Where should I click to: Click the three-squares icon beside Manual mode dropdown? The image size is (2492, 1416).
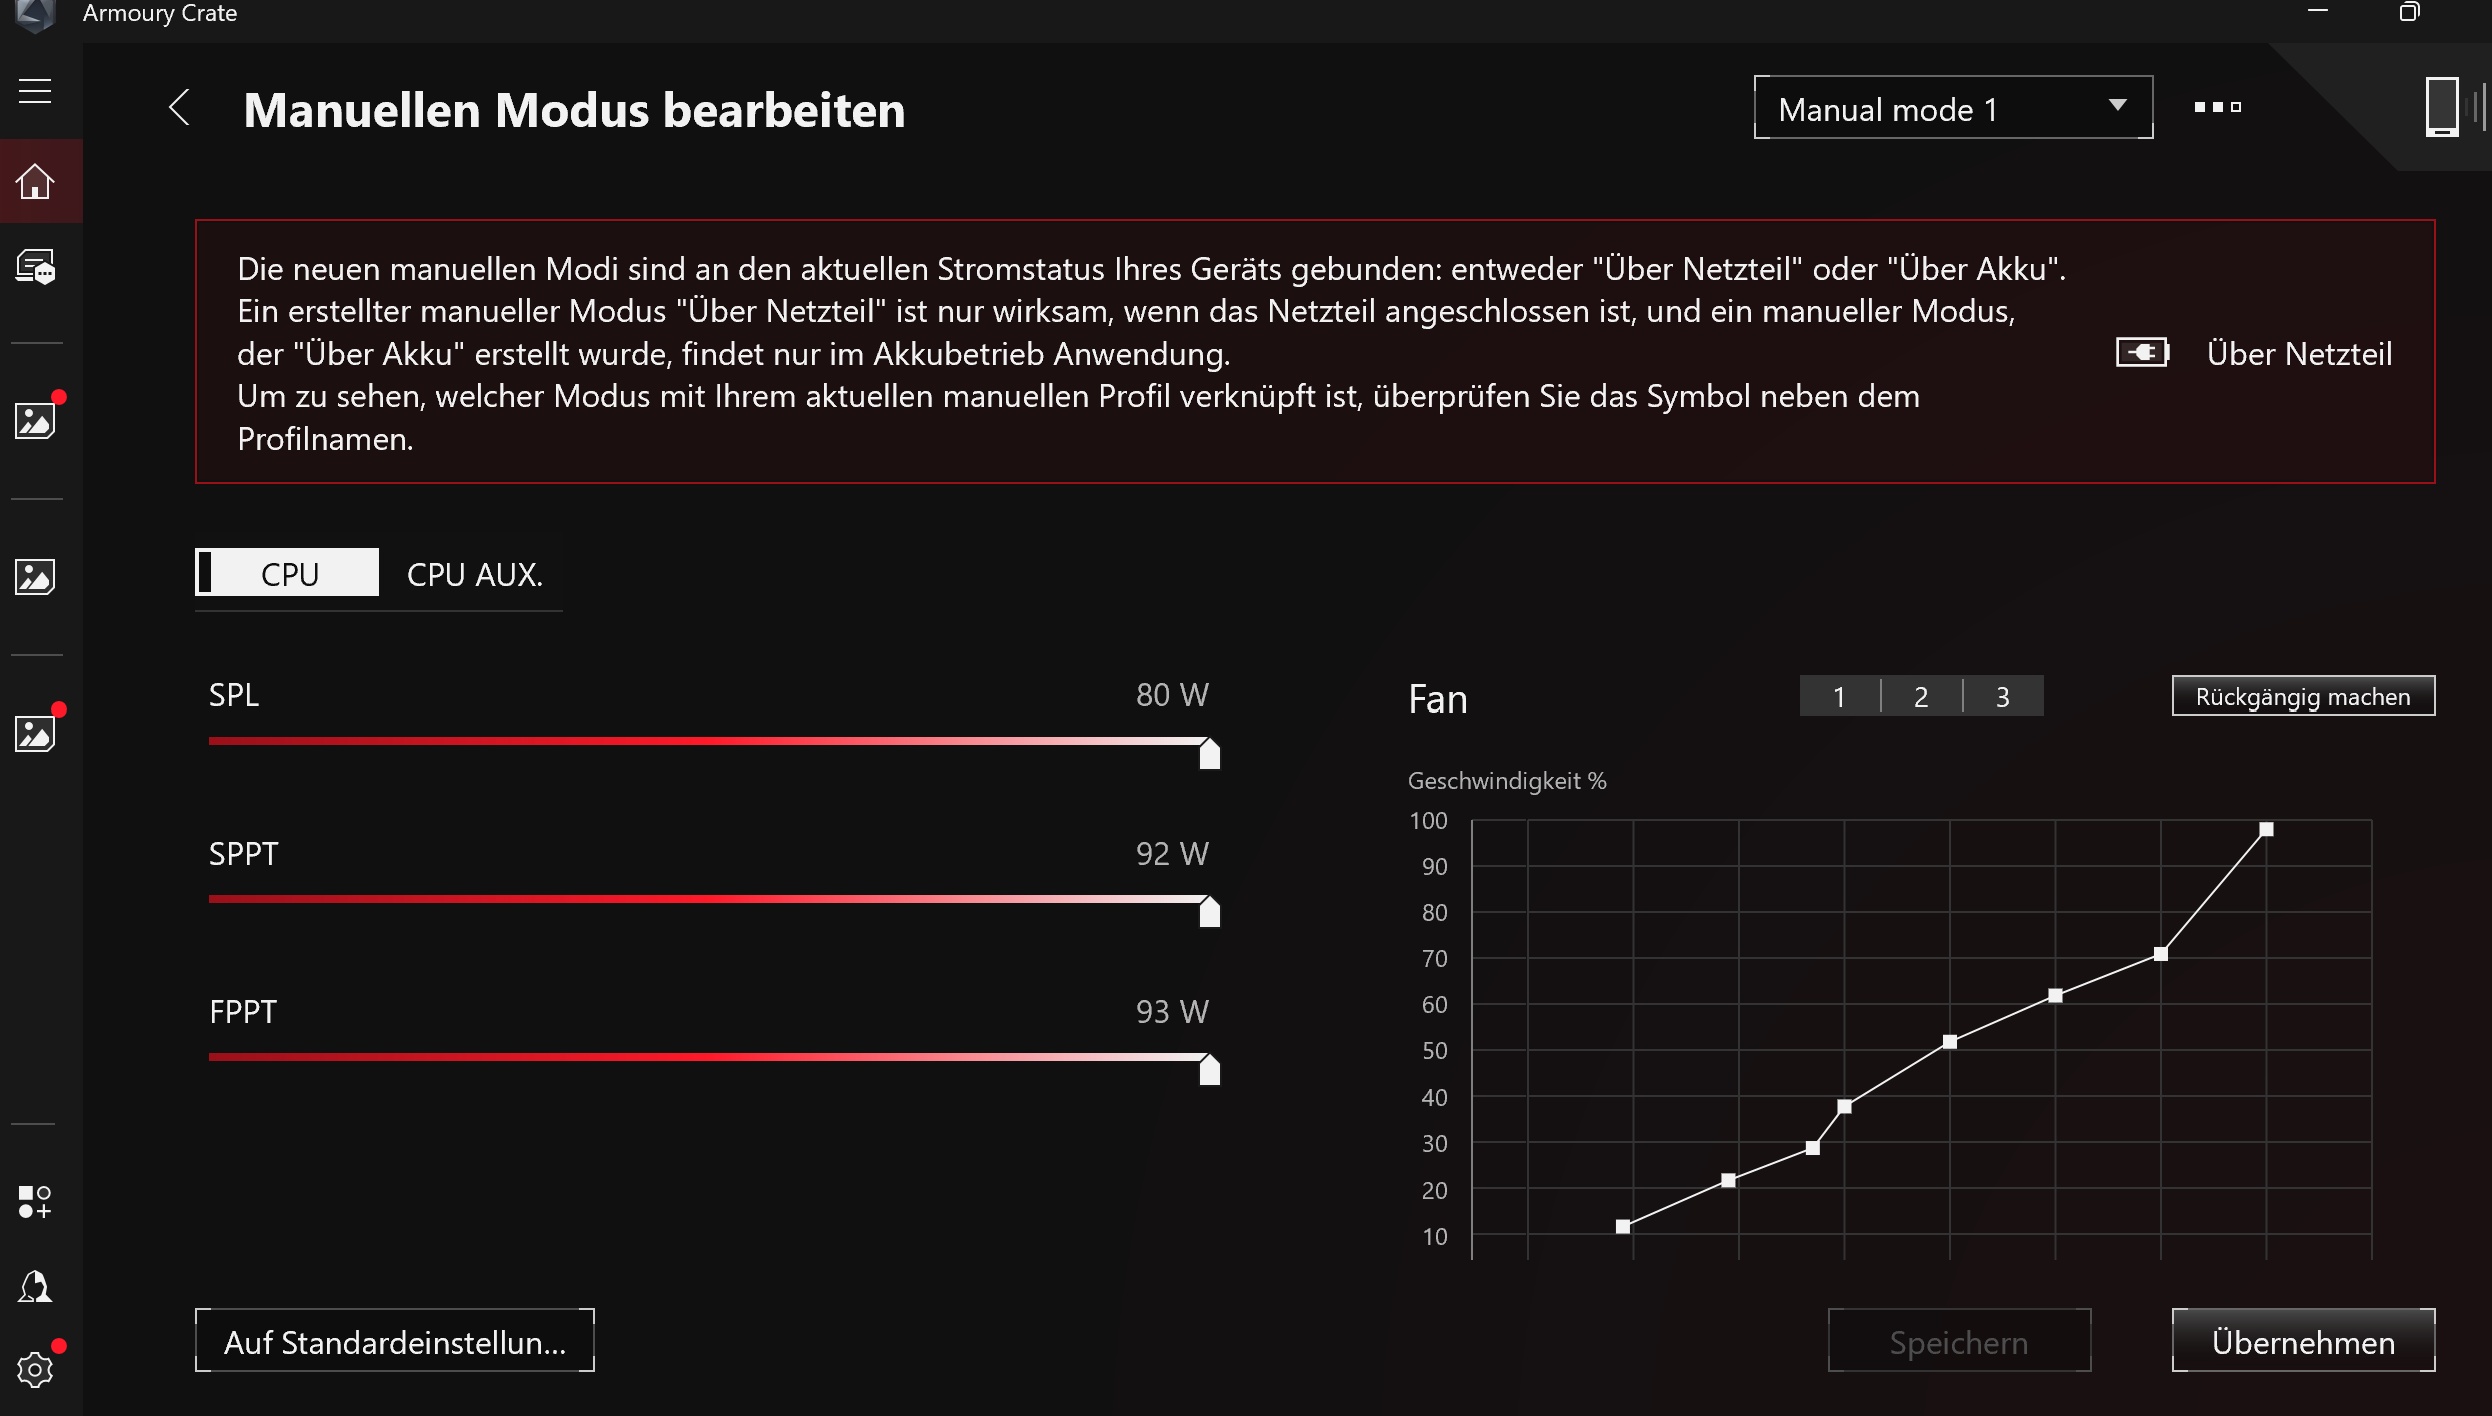(x=2217, y=107)
